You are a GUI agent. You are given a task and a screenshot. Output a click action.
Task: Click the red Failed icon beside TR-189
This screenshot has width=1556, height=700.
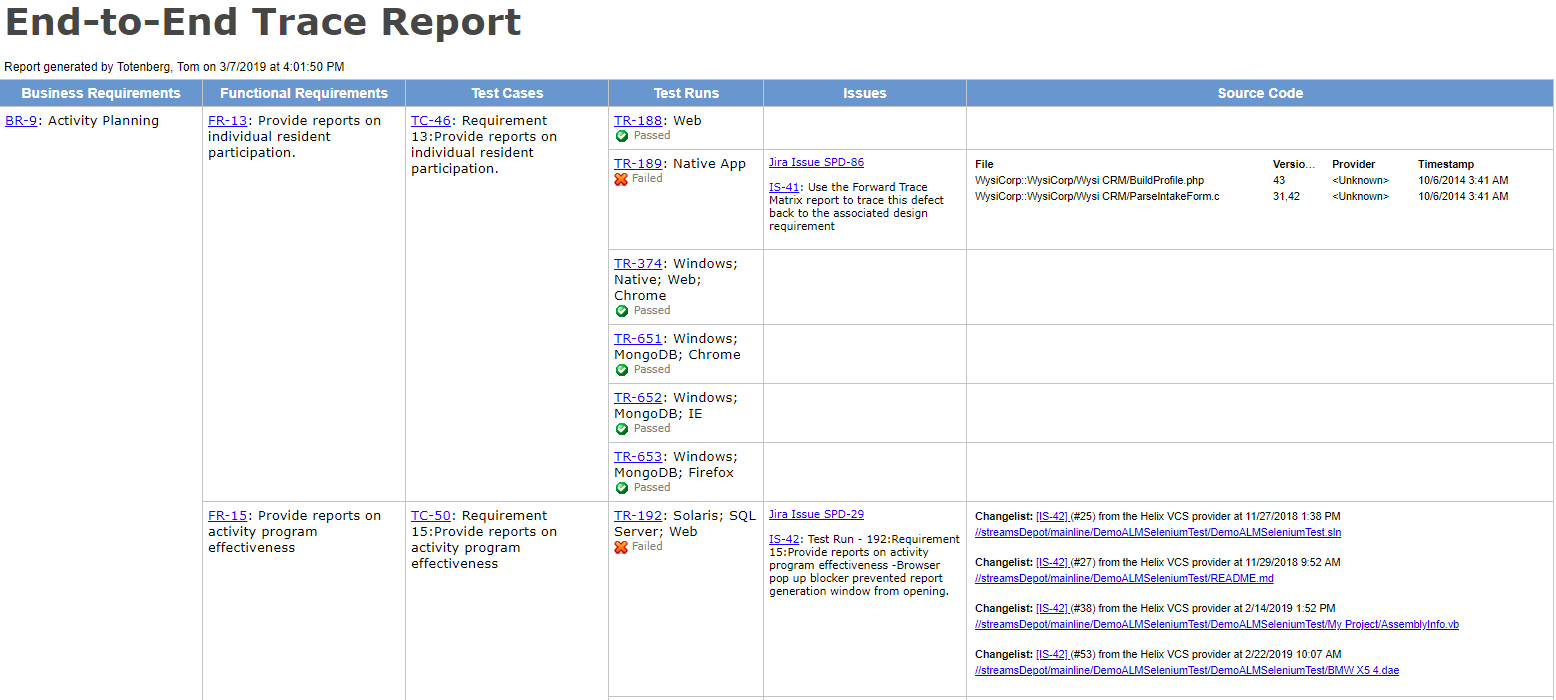(622, 178)
